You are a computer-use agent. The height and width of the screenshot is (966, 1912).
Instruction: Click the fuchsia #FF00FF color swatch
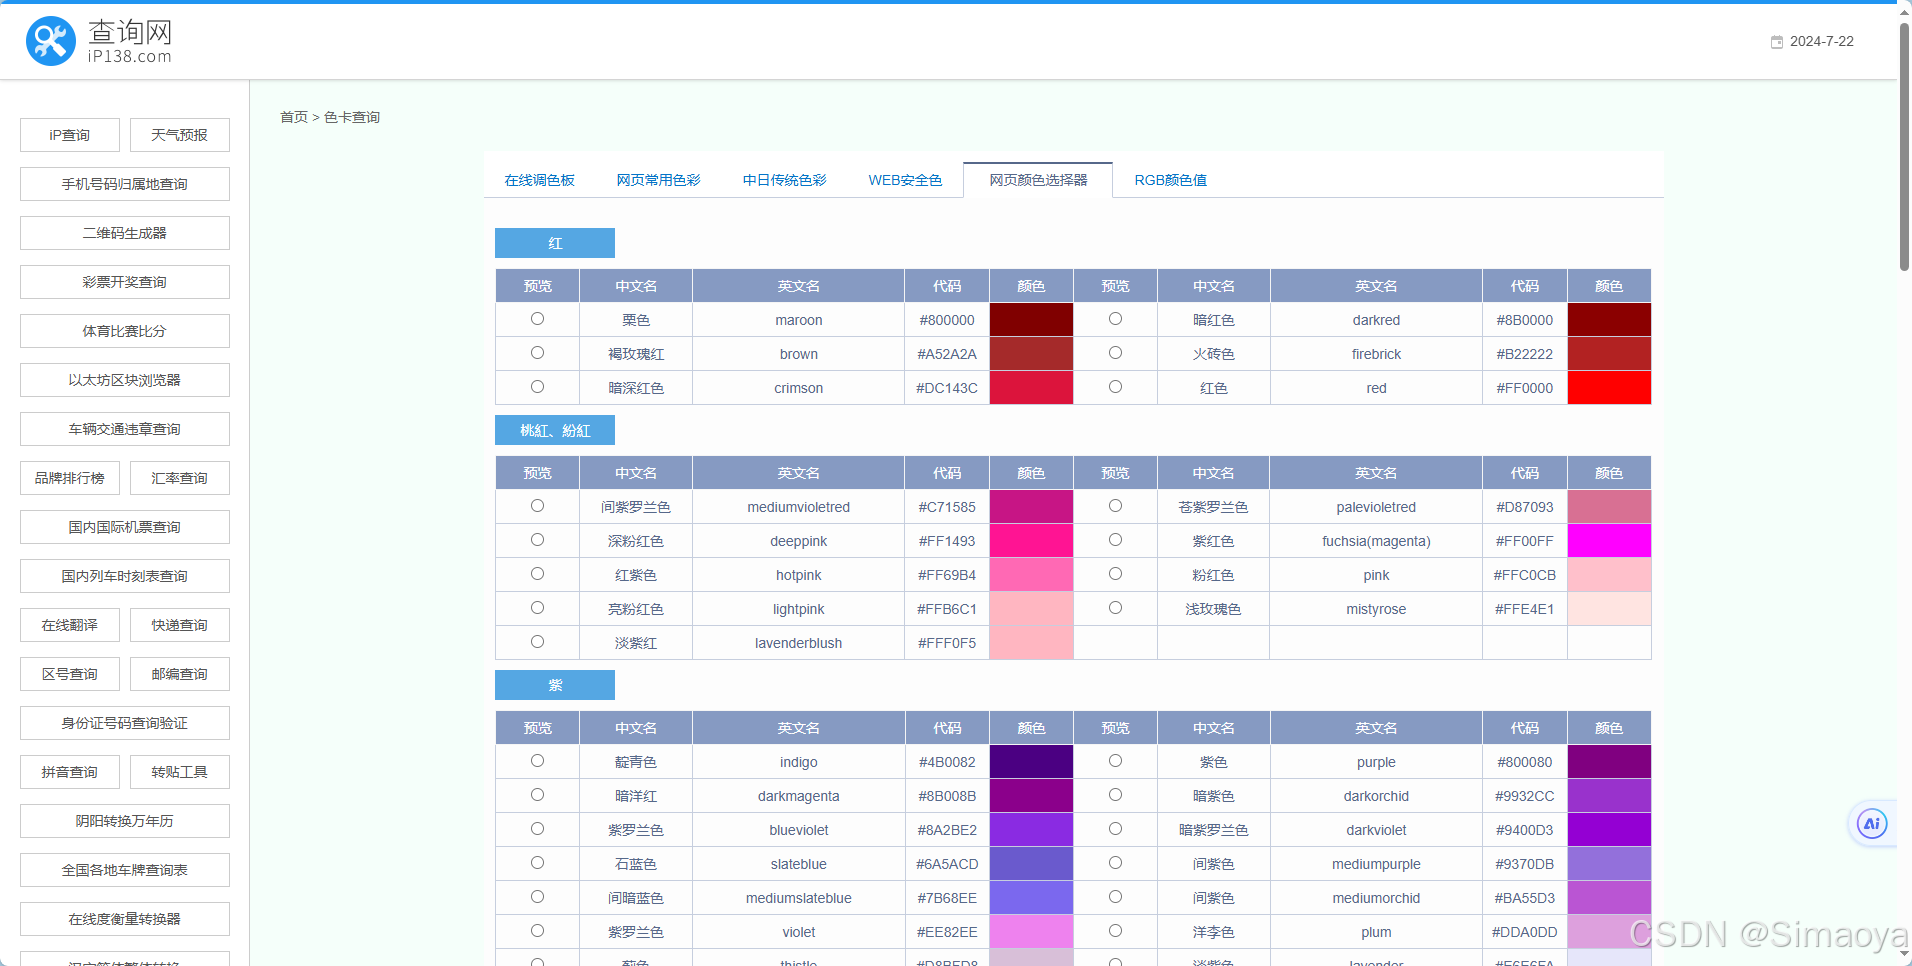click(1609, 541)
